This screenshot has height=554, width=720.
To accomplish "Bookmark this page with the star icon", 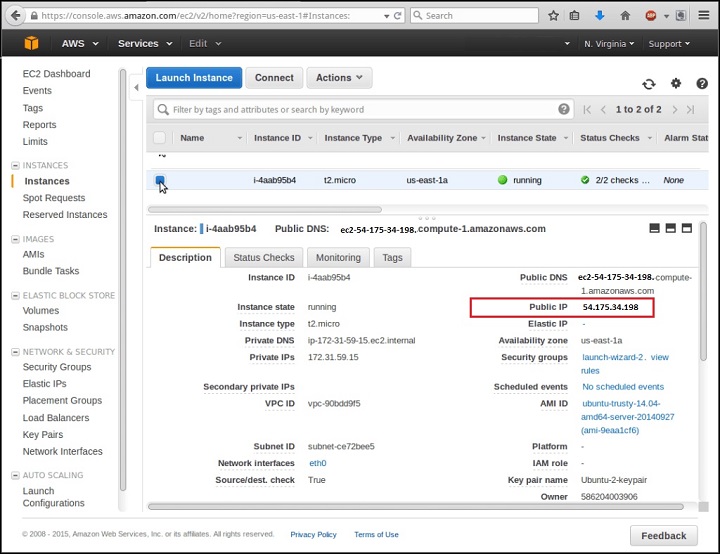I will (x=553, y=16).
